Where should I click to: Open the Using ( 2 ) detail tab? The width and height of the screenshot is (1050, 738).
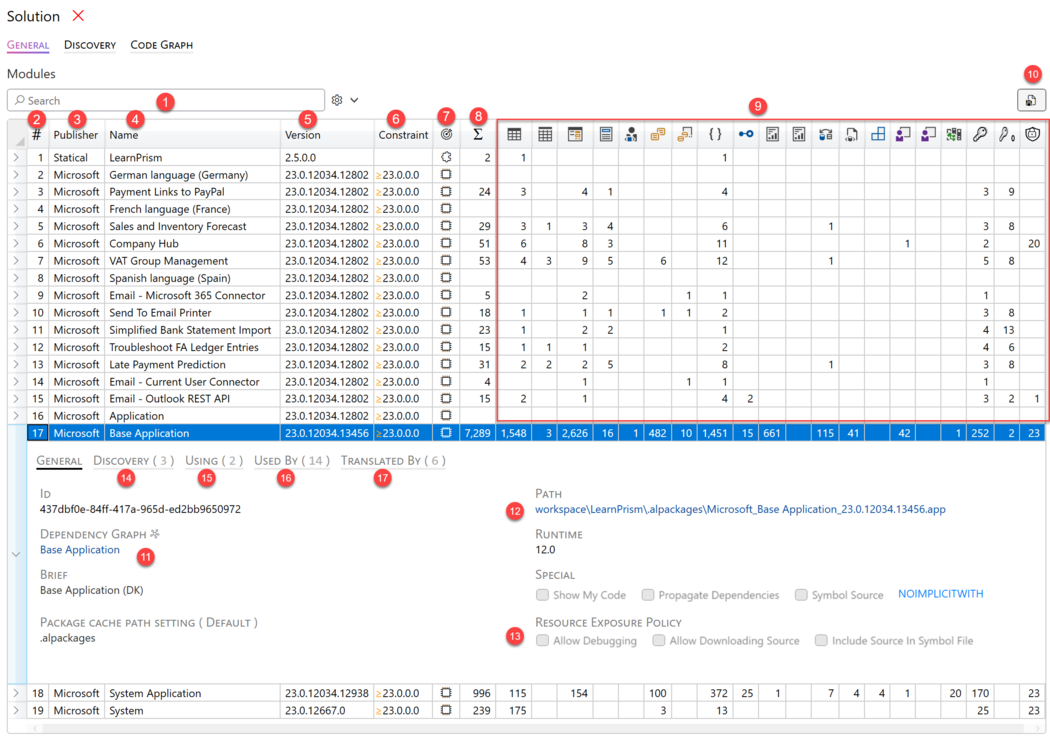pyautogui.click(x=214, y=461)
